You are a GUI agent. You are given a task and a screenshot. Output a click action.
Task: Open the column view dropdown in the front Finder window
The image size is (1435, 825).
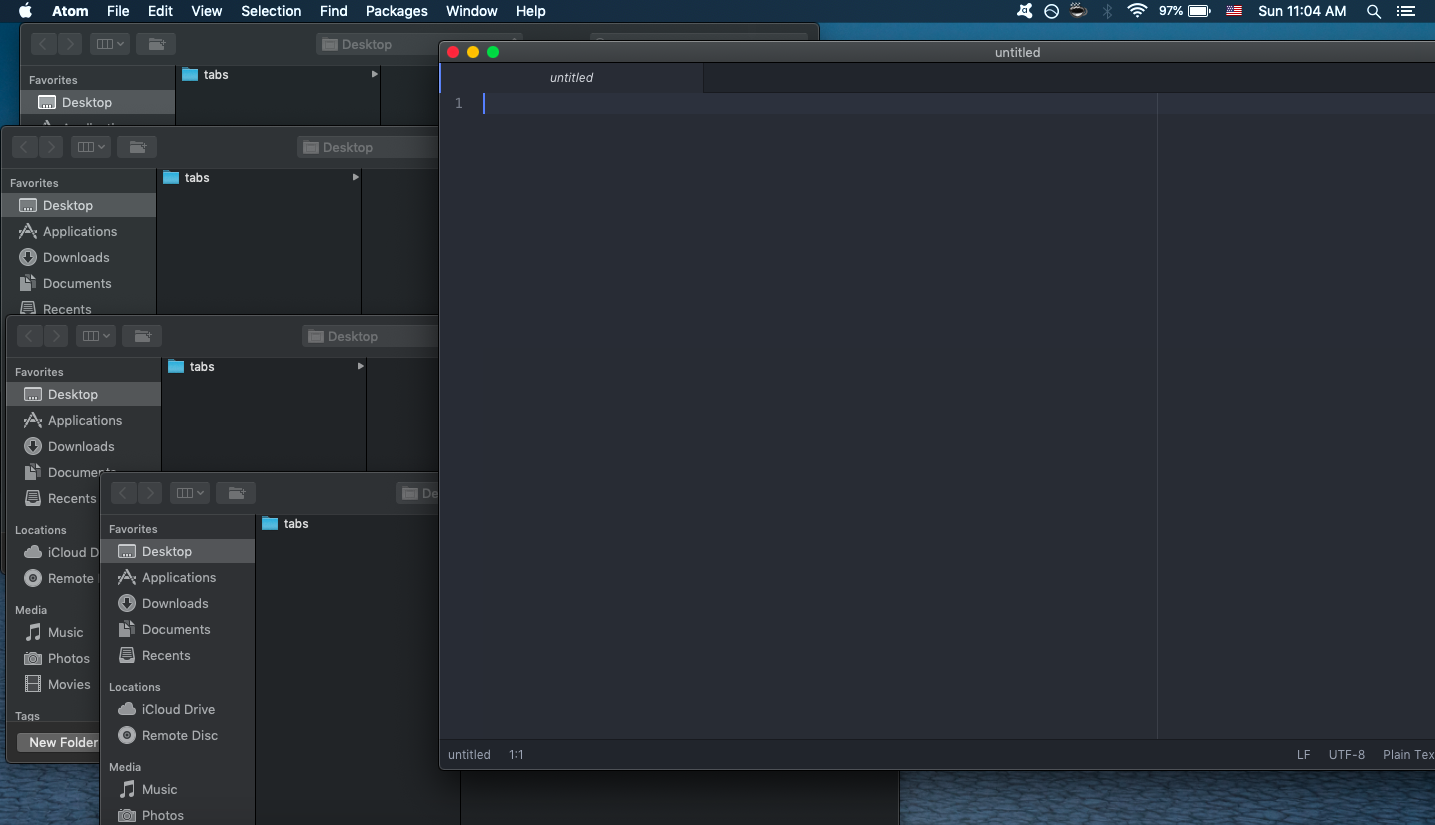tap(190, 493)
